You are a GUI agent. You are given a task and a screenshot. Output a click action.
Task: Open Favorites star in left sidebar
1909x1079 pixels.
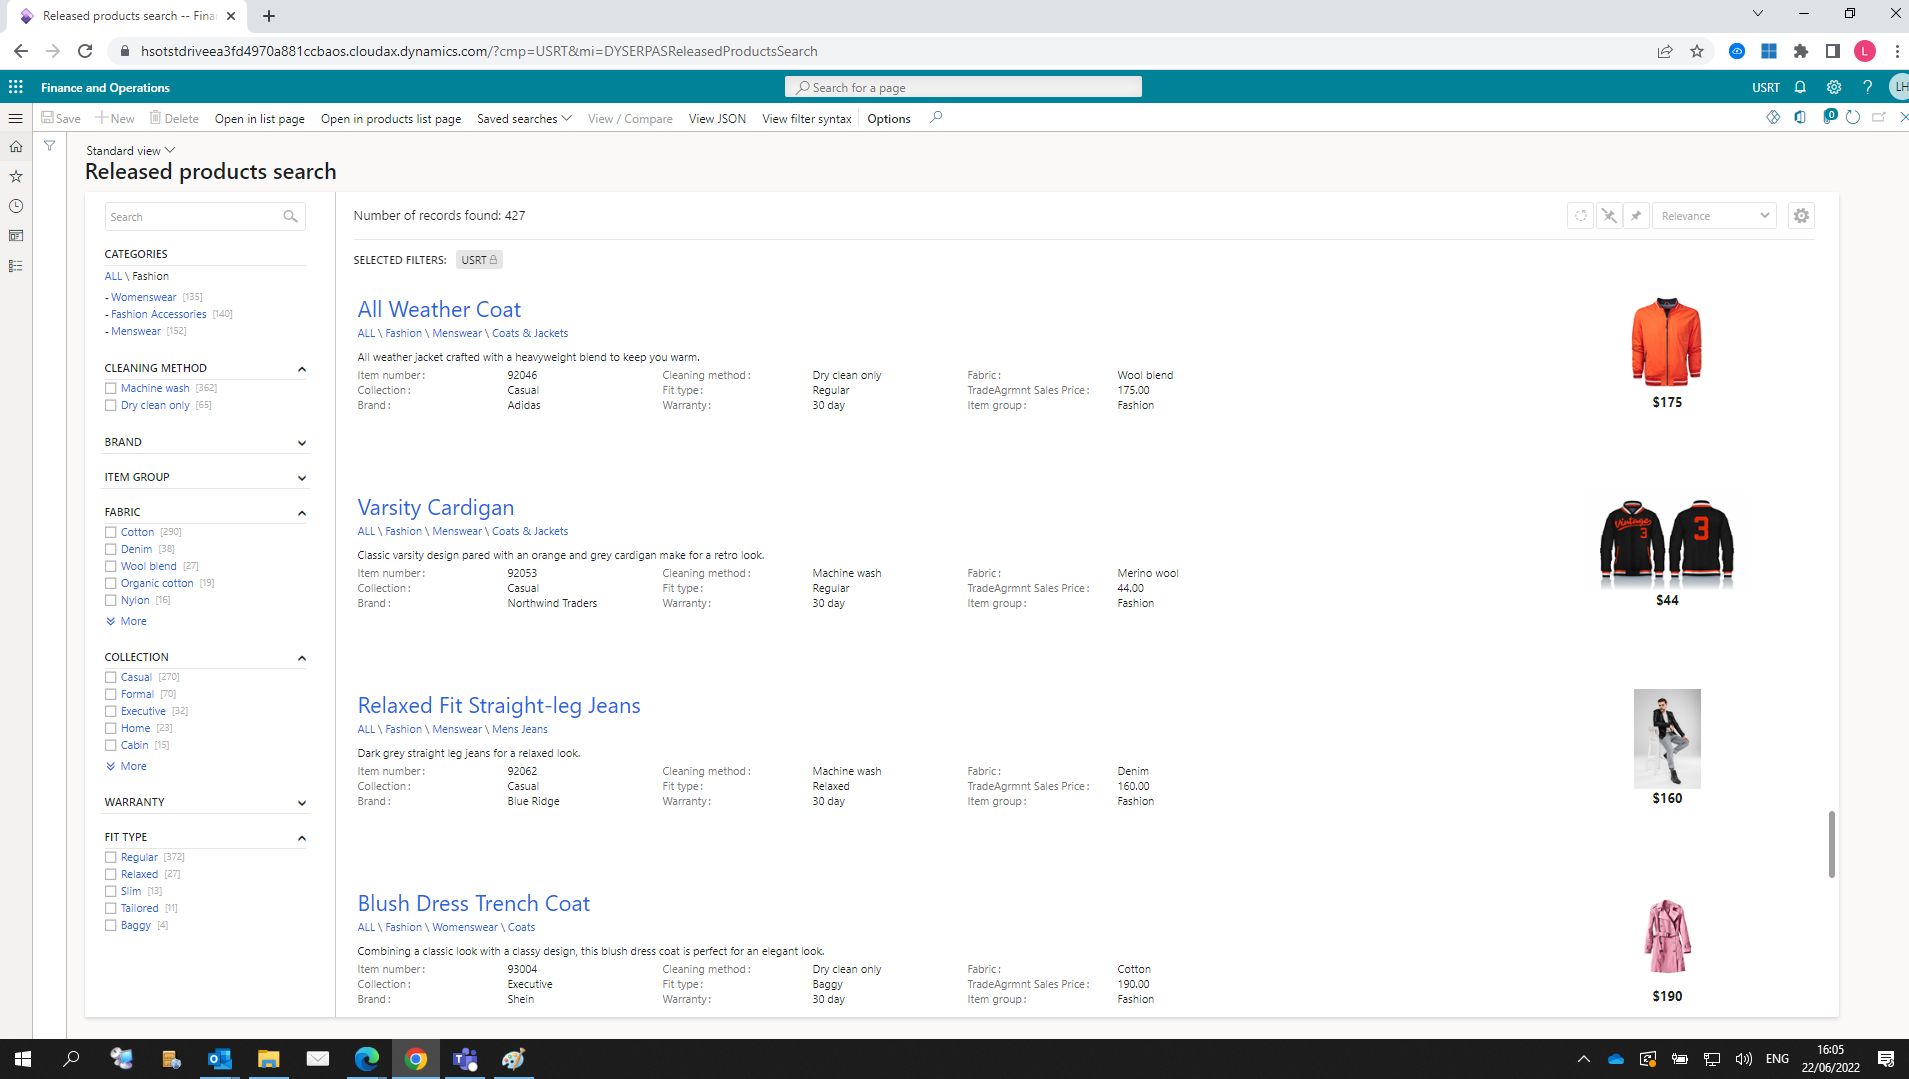16,176
